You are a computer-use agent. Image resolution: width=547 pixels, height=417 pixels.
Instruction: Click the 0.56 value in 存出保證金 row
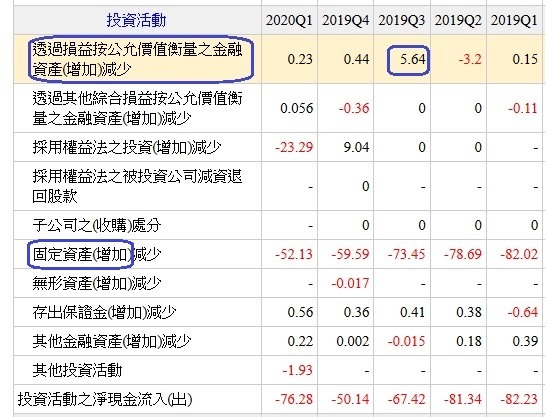(x=300, y=312)
